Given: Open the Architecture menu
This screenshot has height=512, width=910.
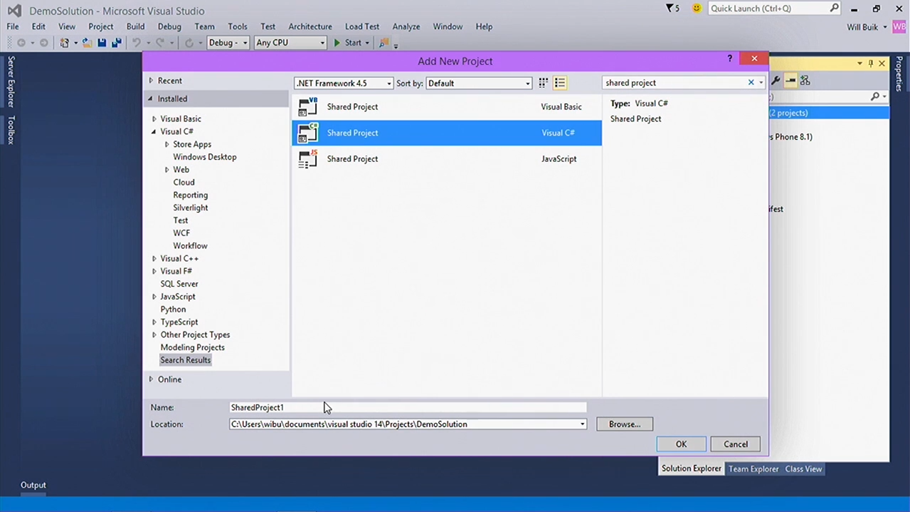Looking at the screenshot, I should tap(310, 27).
